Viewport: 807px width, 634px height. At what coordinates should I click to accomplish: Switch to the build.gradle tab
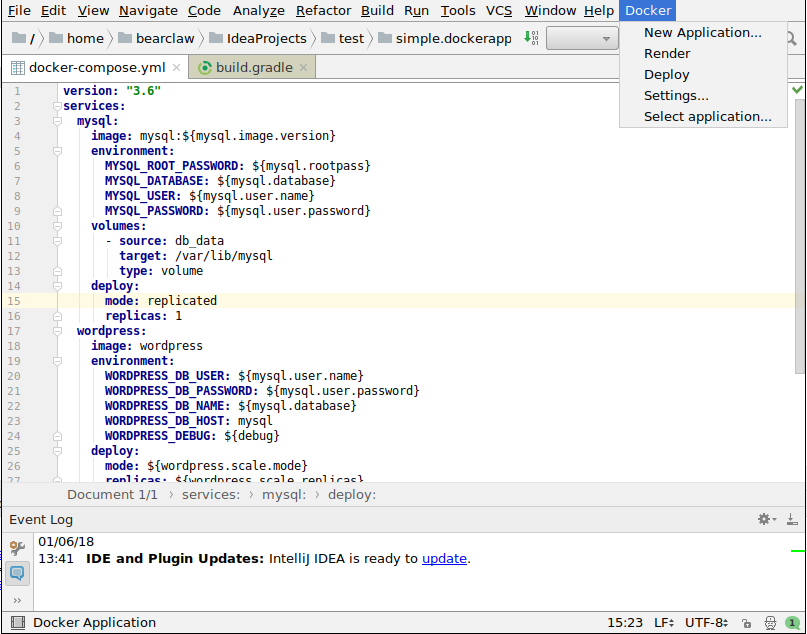click(253, 67)
